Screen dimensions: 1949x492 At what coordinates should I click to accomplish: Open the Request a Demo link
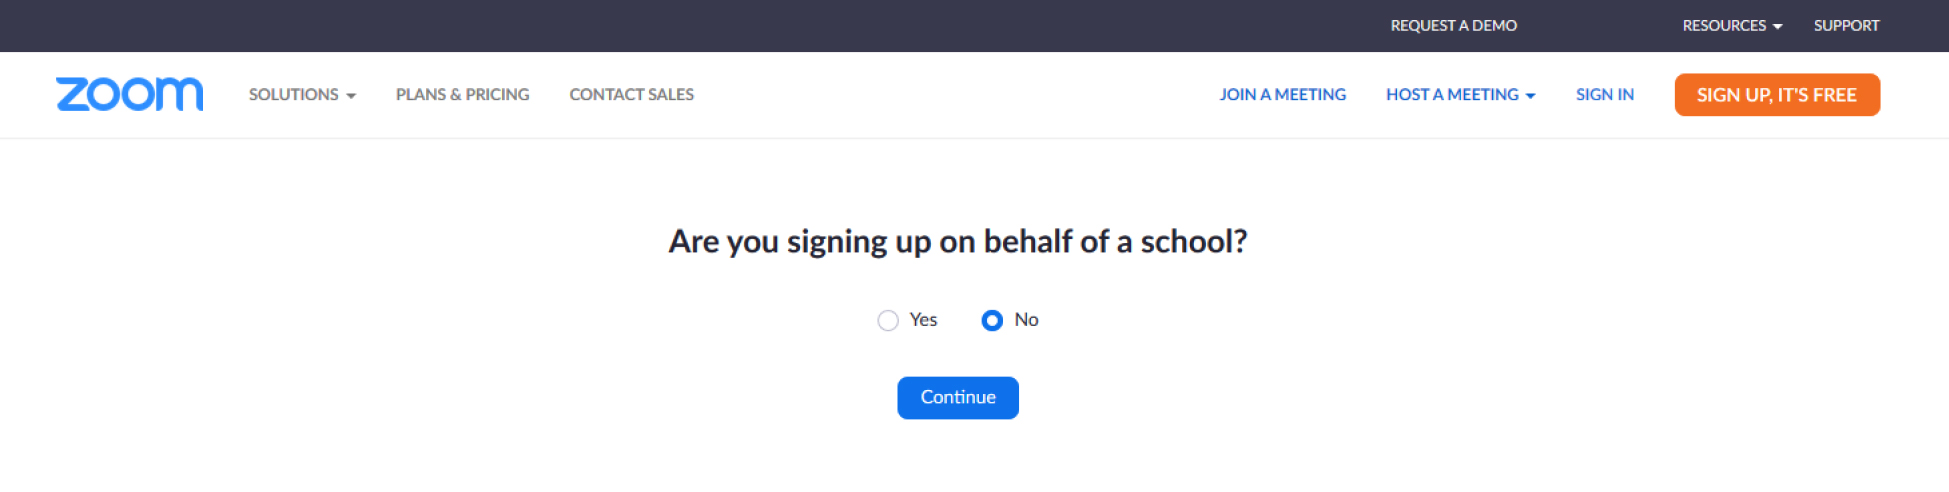[1453, 26]
